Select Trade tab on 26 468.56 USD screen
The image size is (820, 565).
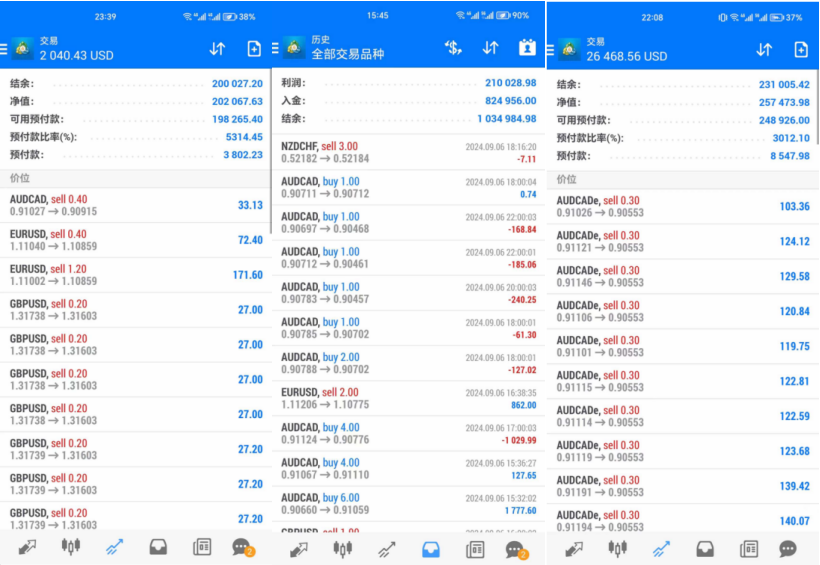click(x=662, y=549)
